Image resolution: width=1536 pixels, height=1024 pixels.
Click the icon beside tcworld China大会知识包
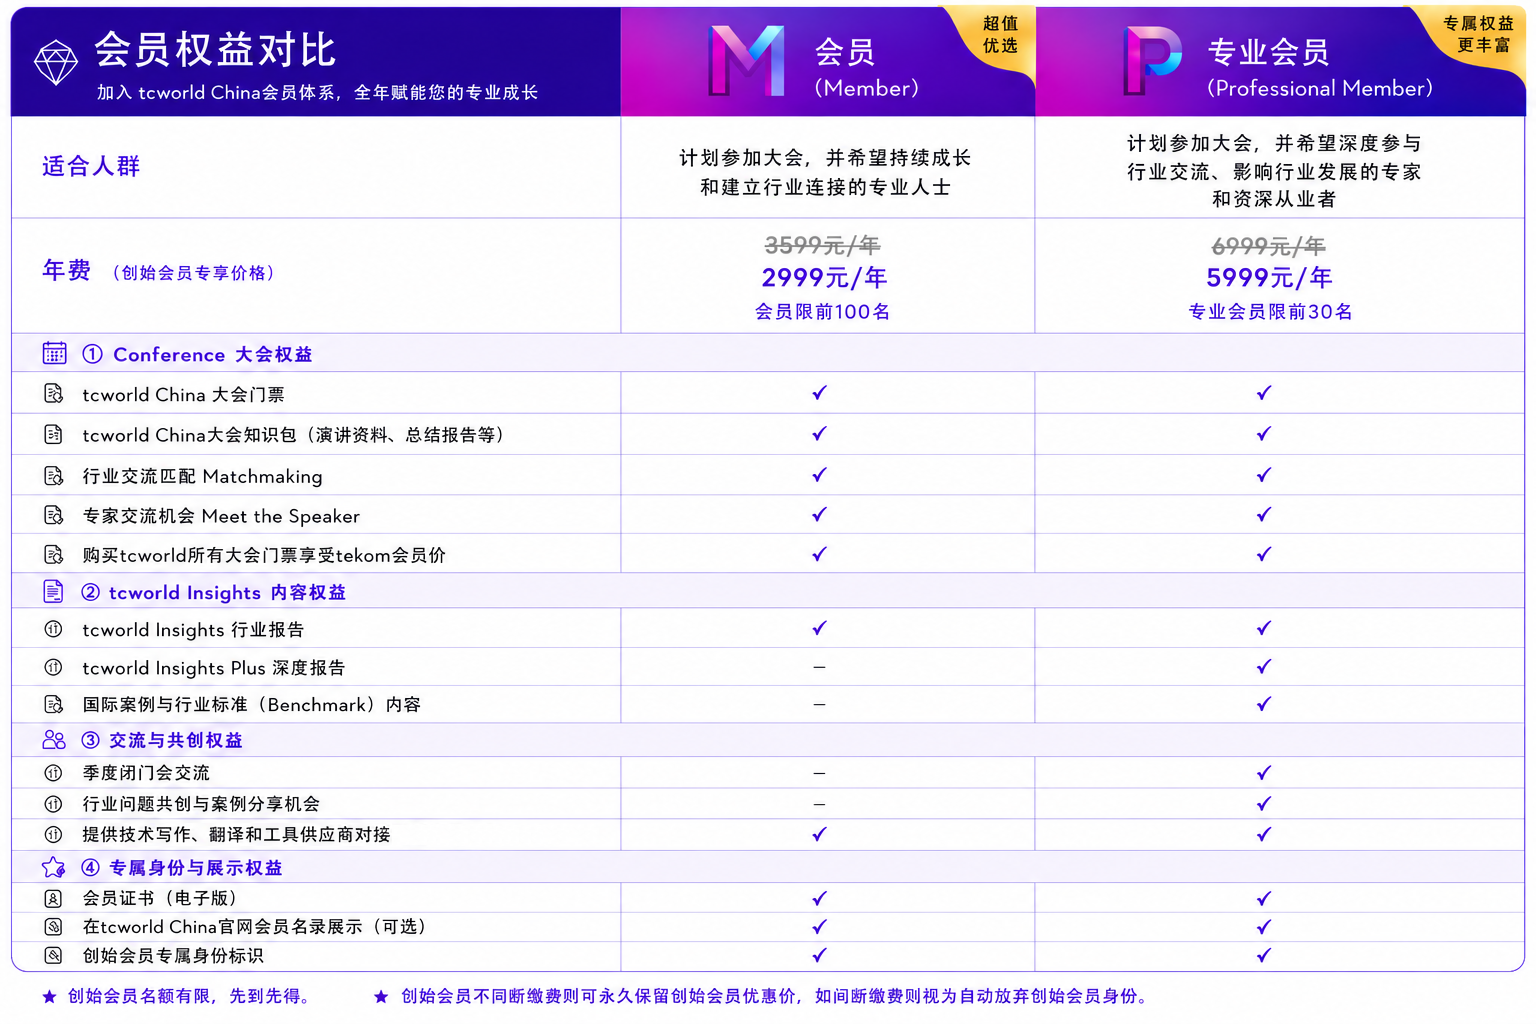[54, 434]
